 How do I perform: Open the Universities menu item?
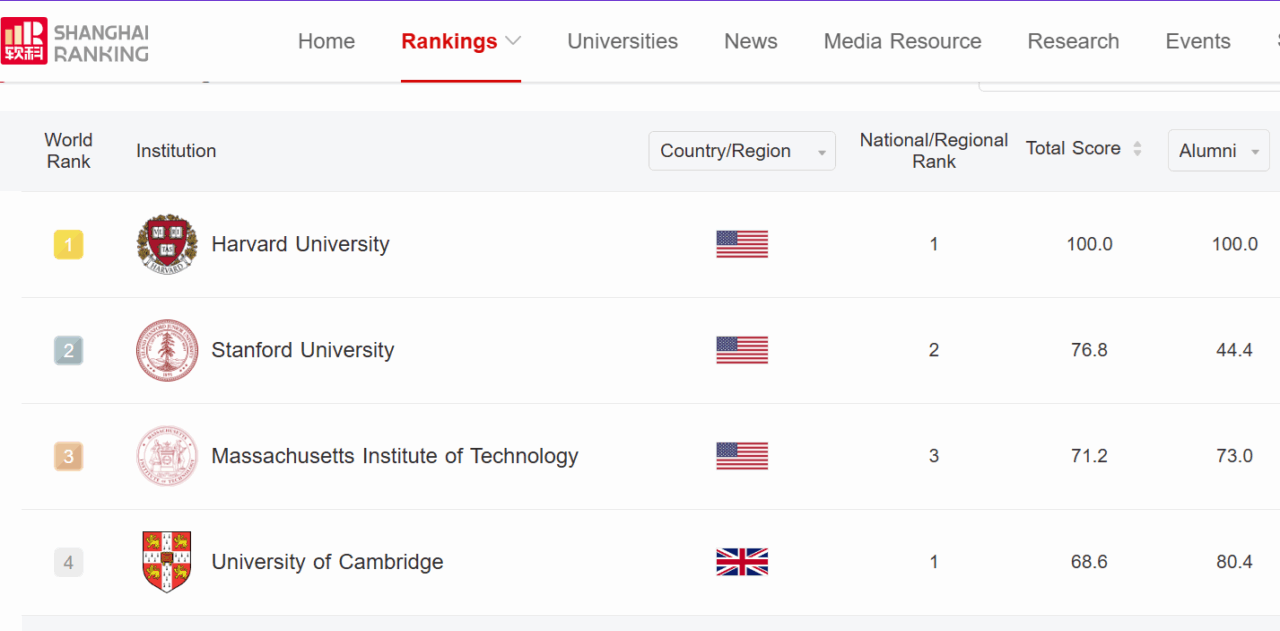point(622,41)
